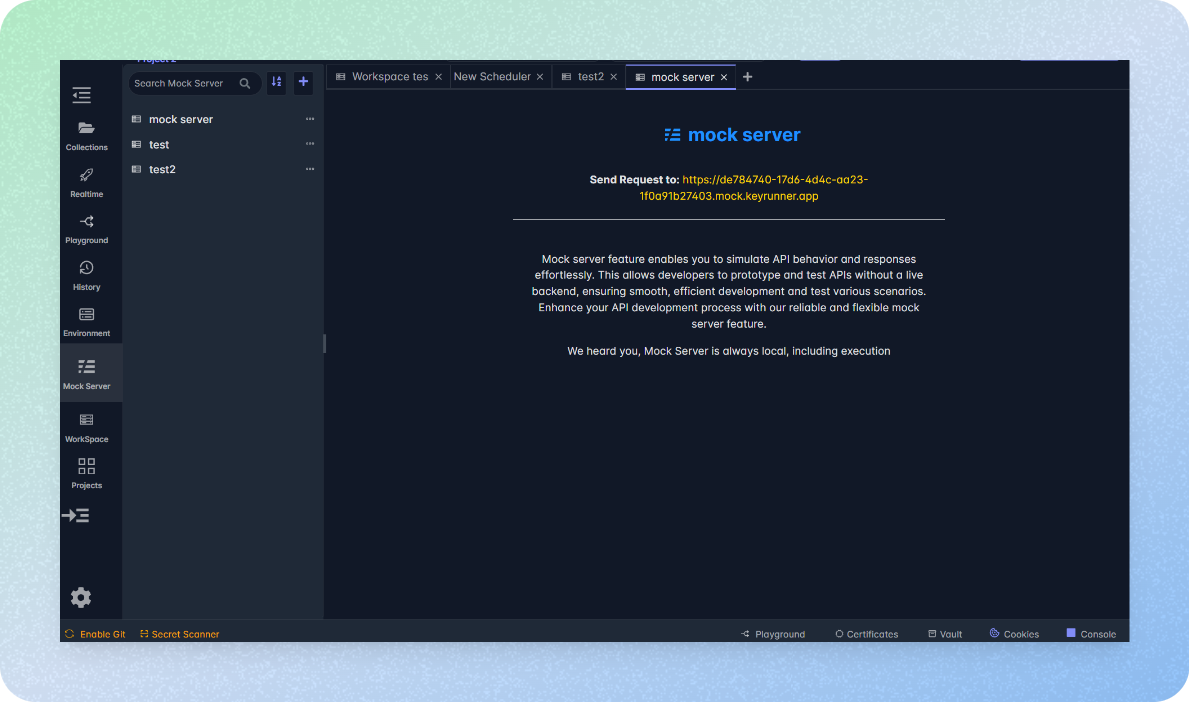1189x702 pixels.
Task: Click inside the Search Mock Server field
Action: pyautogui.click(x=185, y=83)
